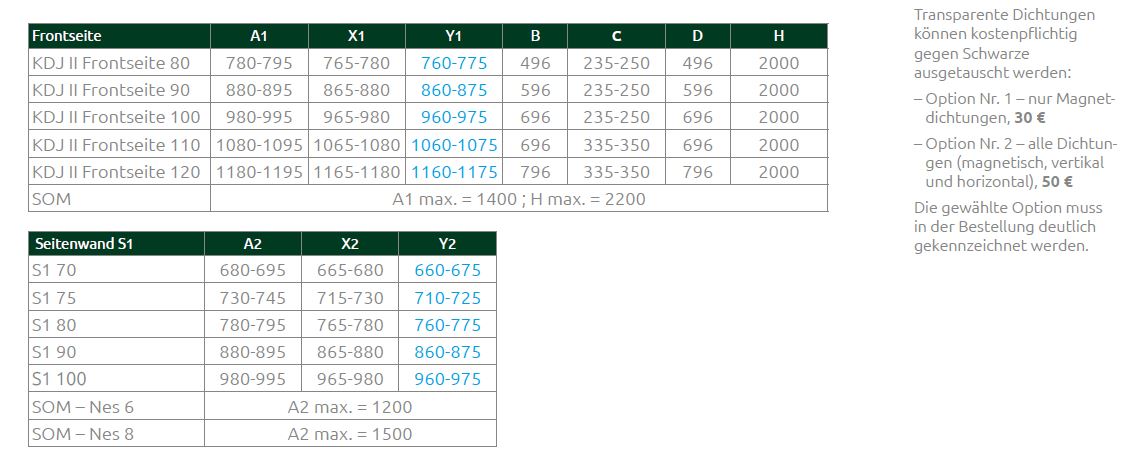Image resolution: width=1136 pixels, height=453 pixels.
Task: Select the H column header
Action: [x=778, y=36]
